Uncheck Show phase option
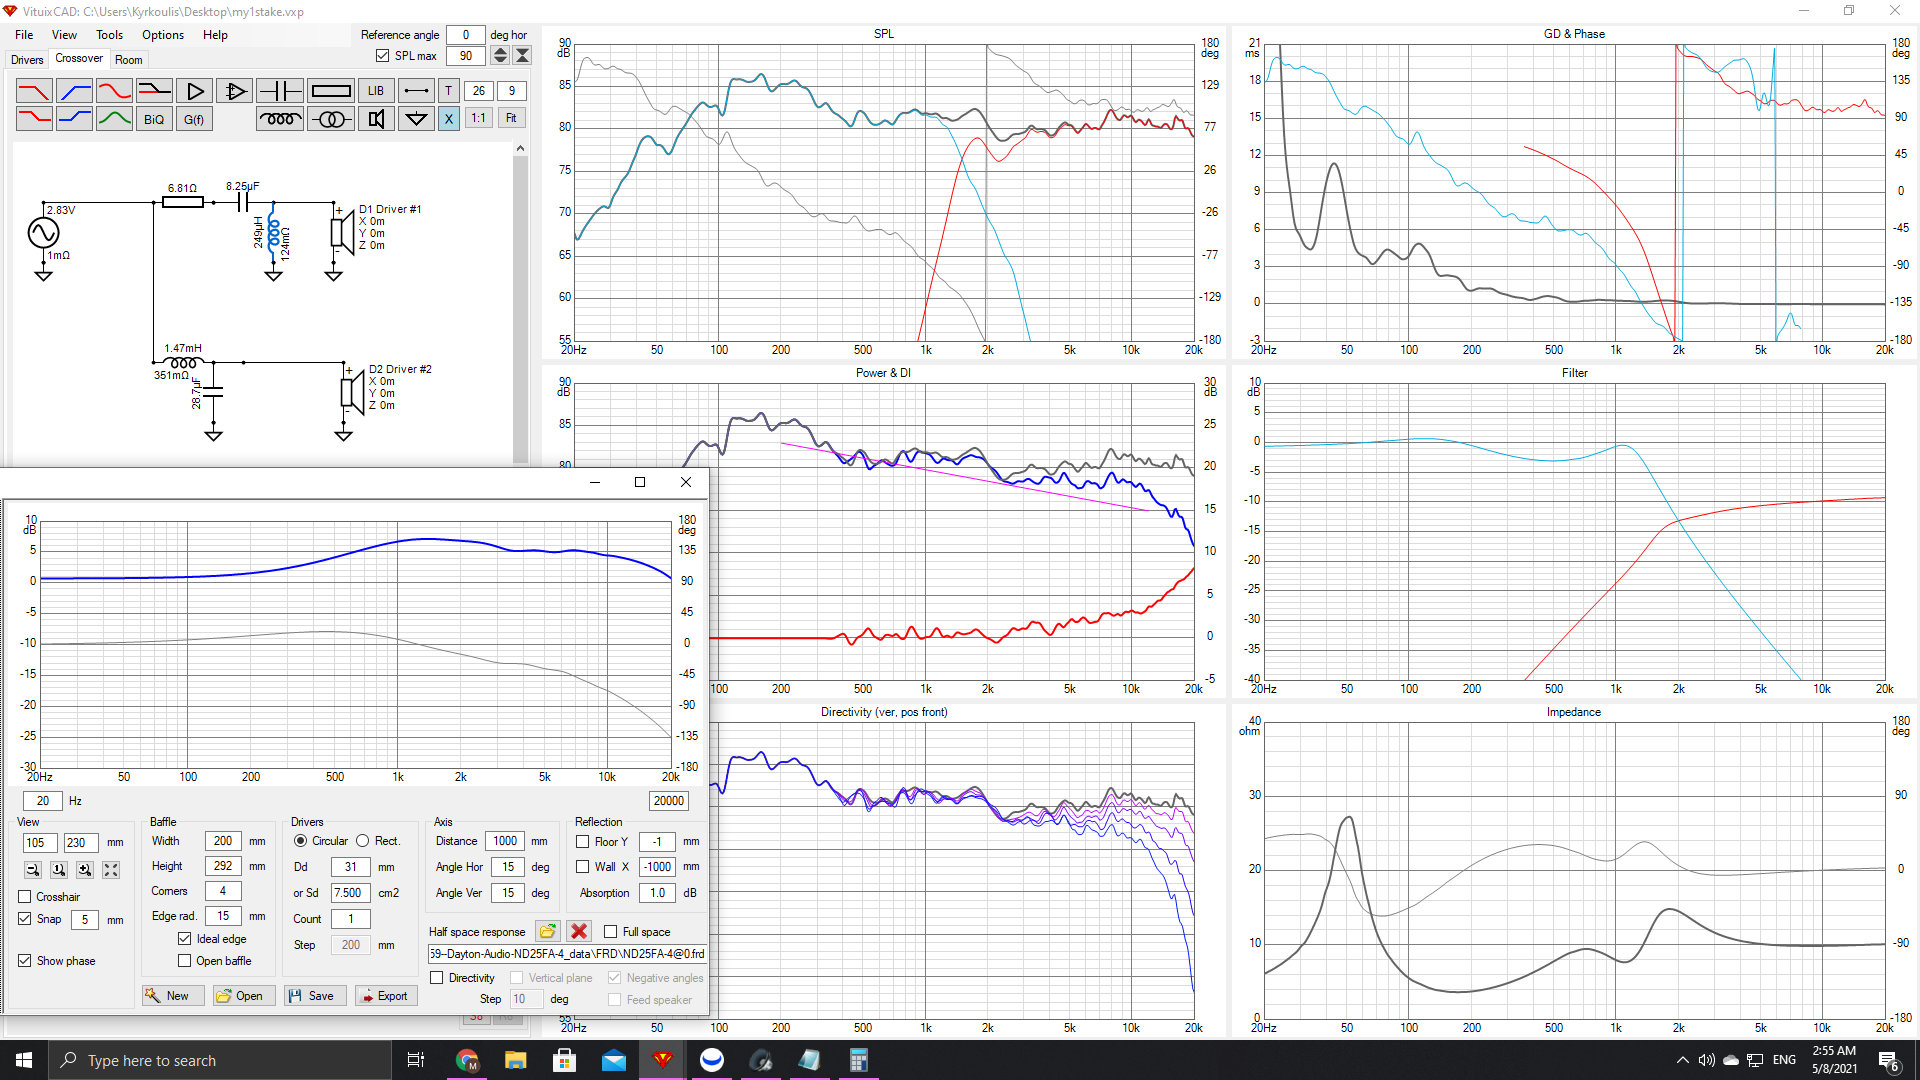Viewport: 1920px width, 1080px height. (x=25, y=961)
